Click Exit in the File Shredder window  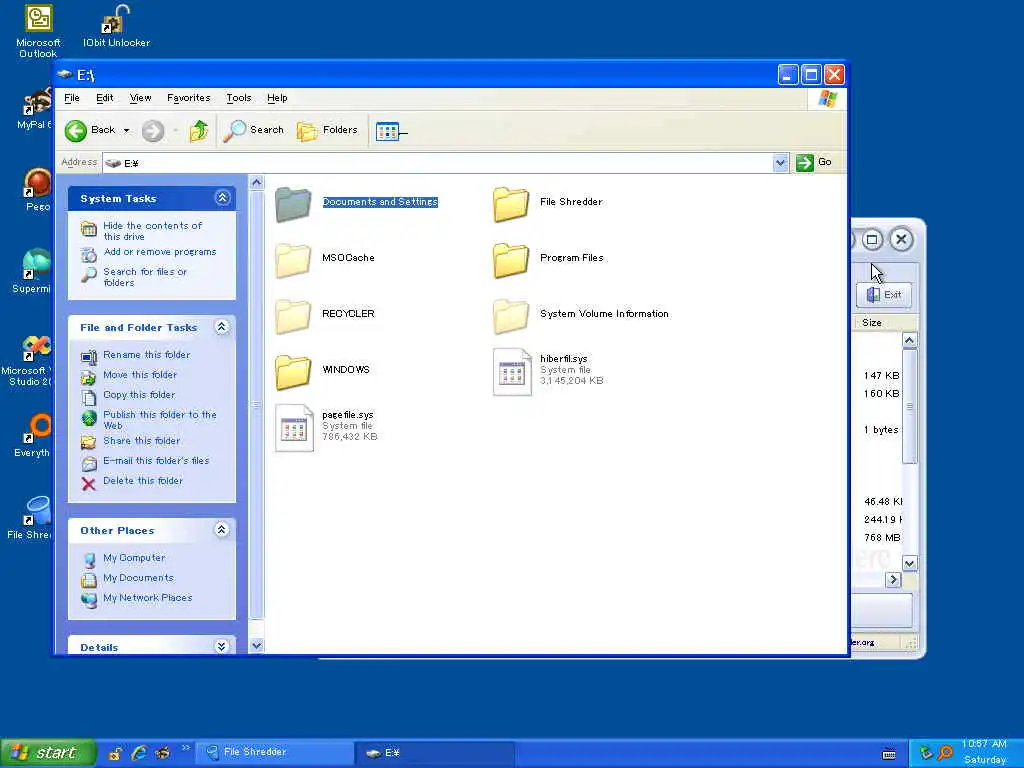pyautogui.click(x=884, y=295)
